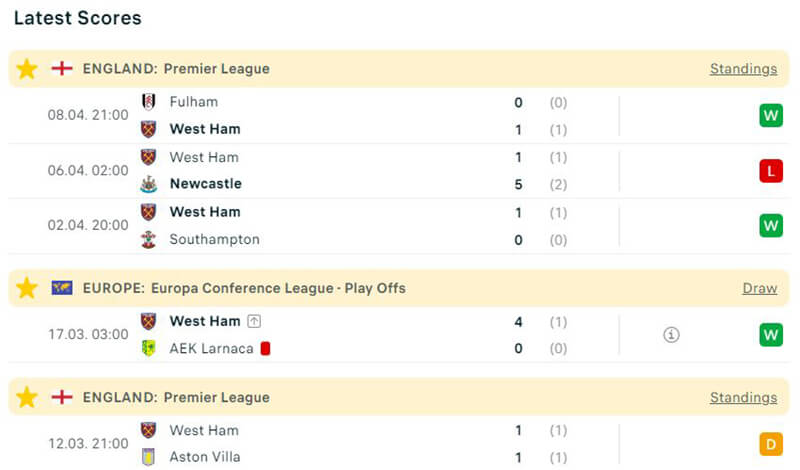The width and height of the screenshot is (800, 470).
Task: Click the red L badge for Newcastle match
Action: click(x=770, y=171)
